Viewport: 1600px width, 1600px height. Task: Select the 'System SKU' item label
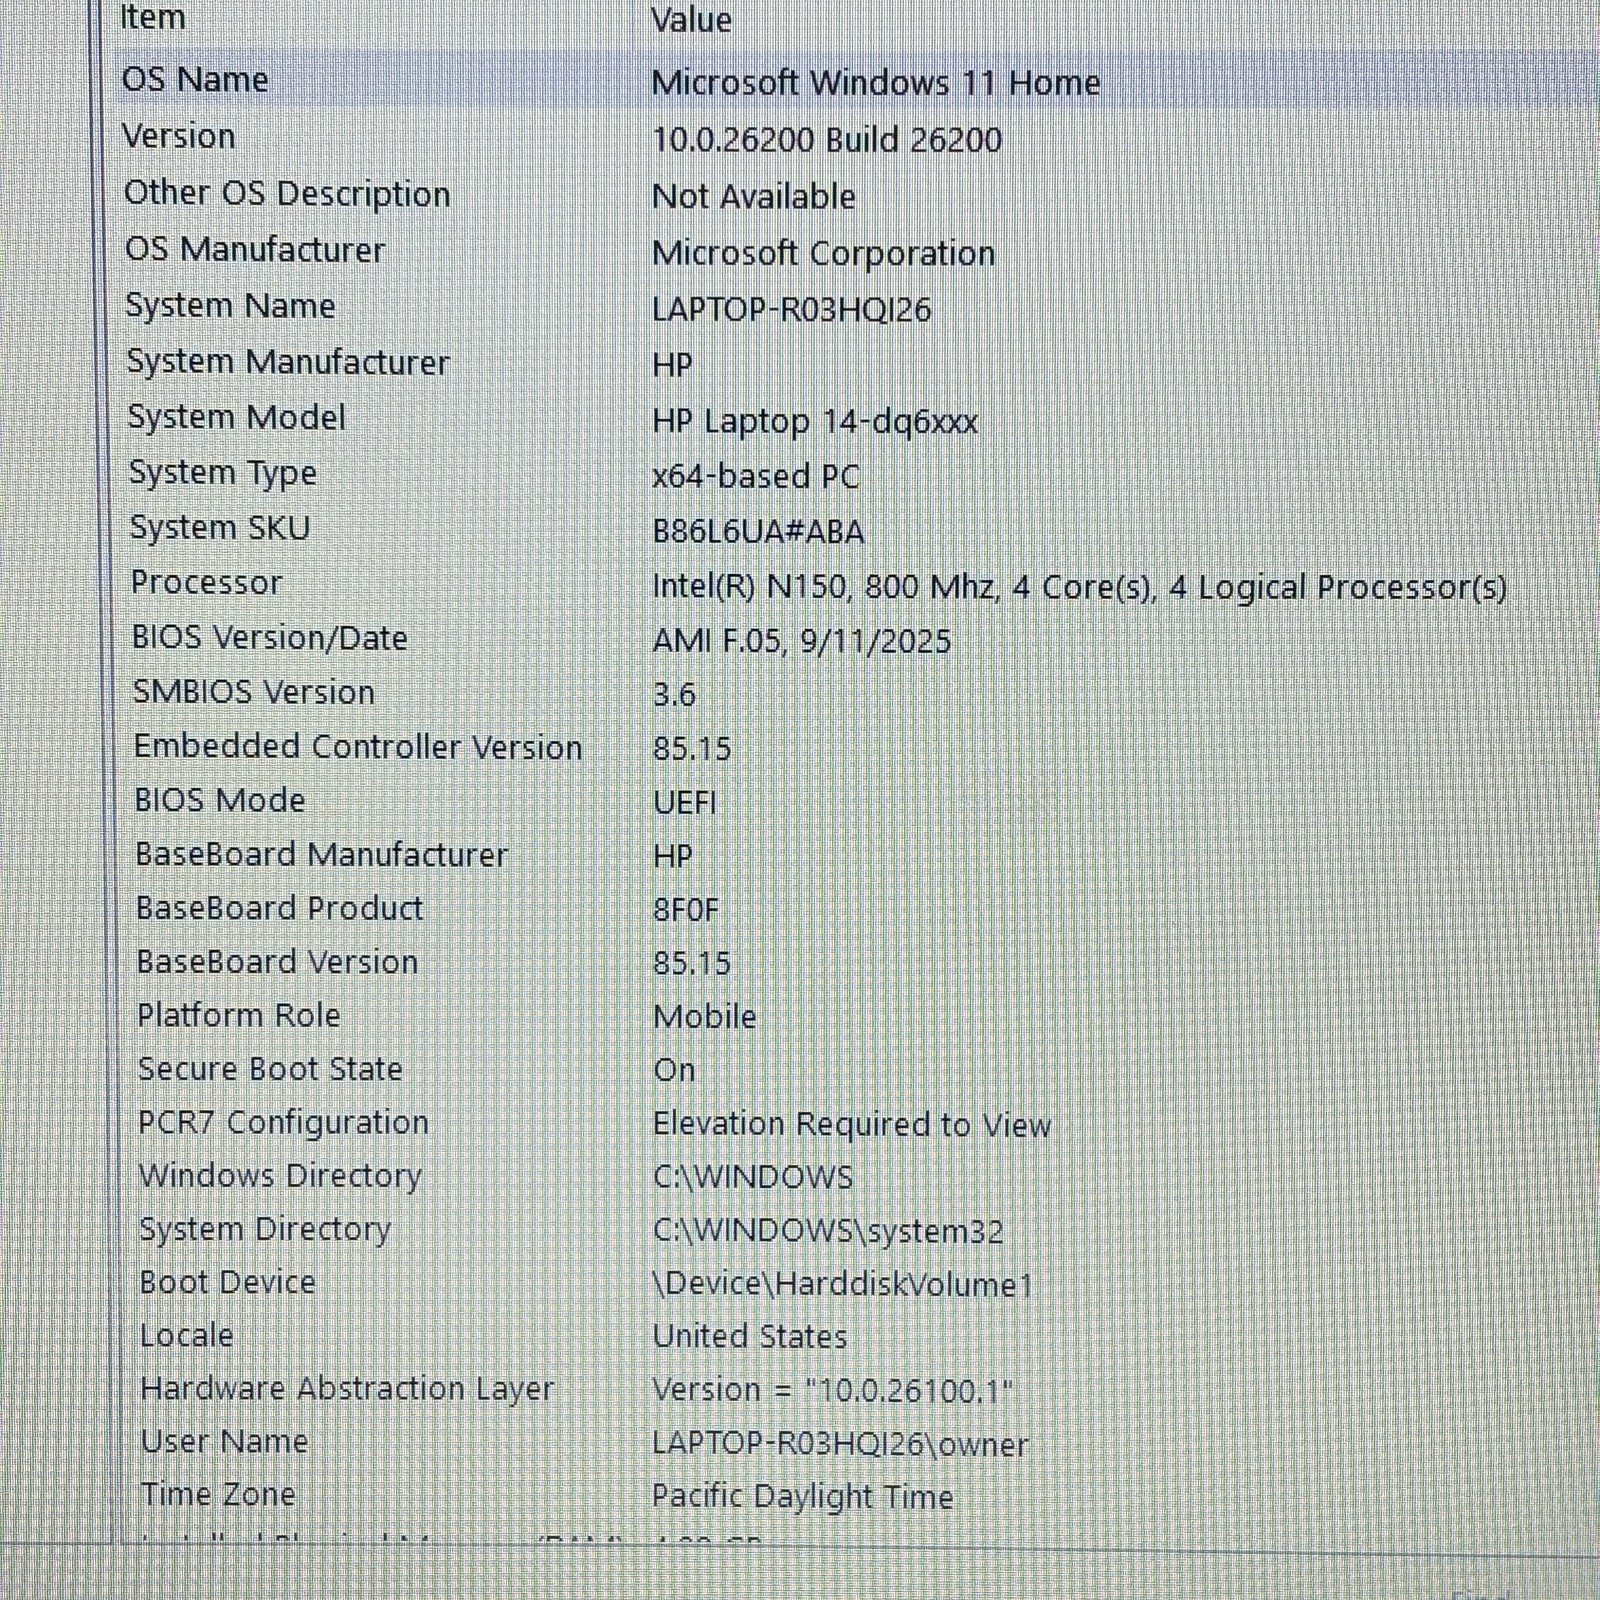(220, 527)
